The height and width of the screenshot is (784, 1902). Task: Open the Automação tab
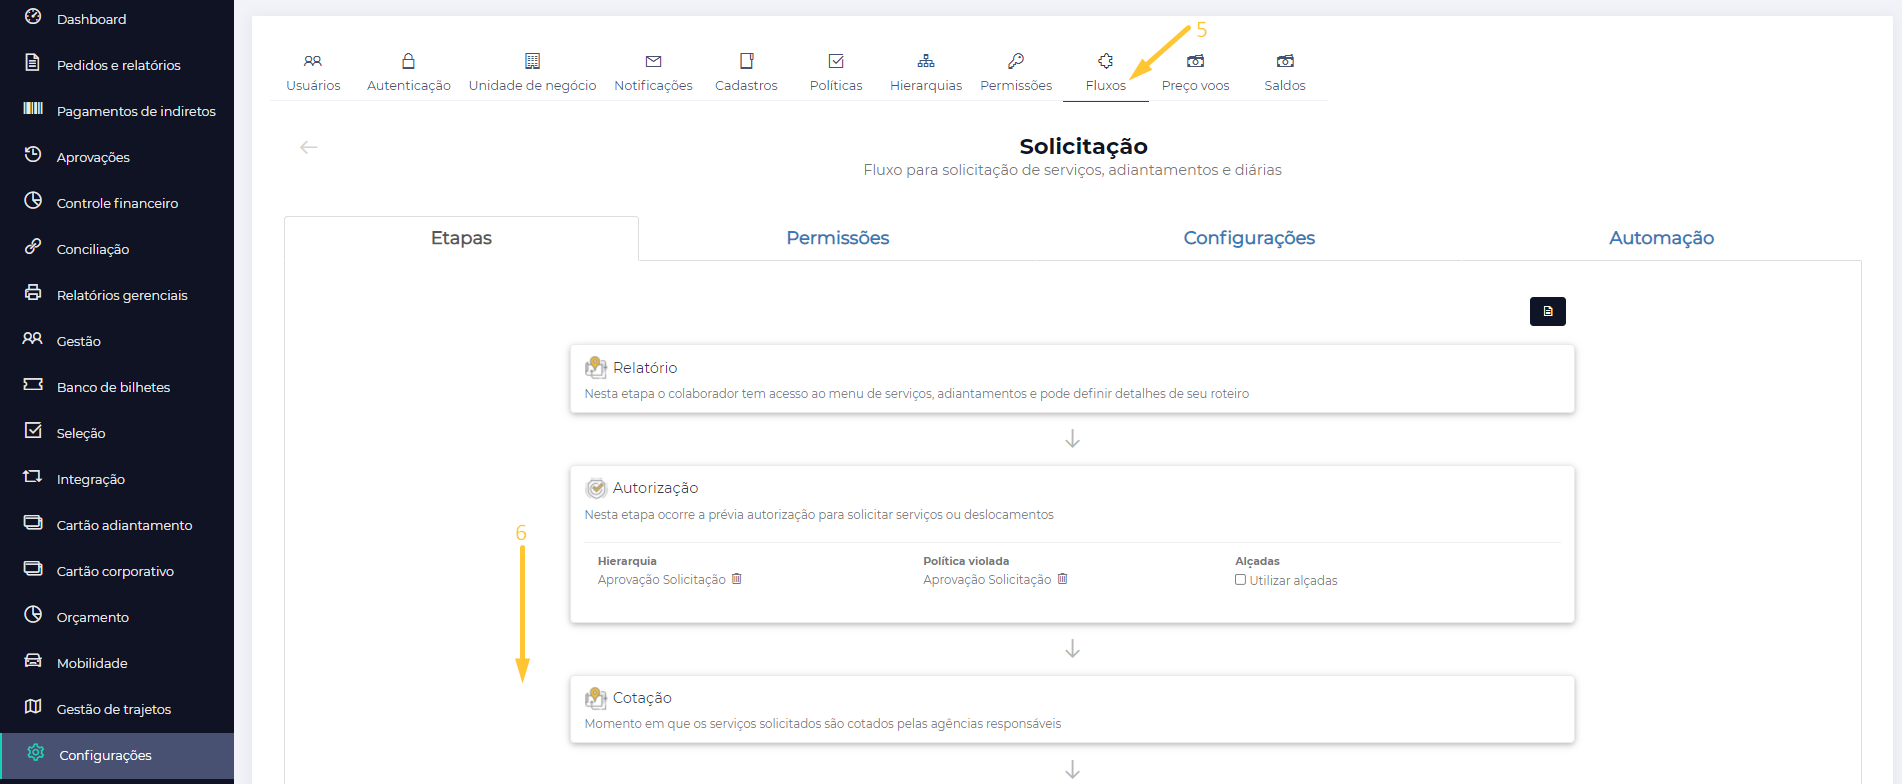[1660, 238]
